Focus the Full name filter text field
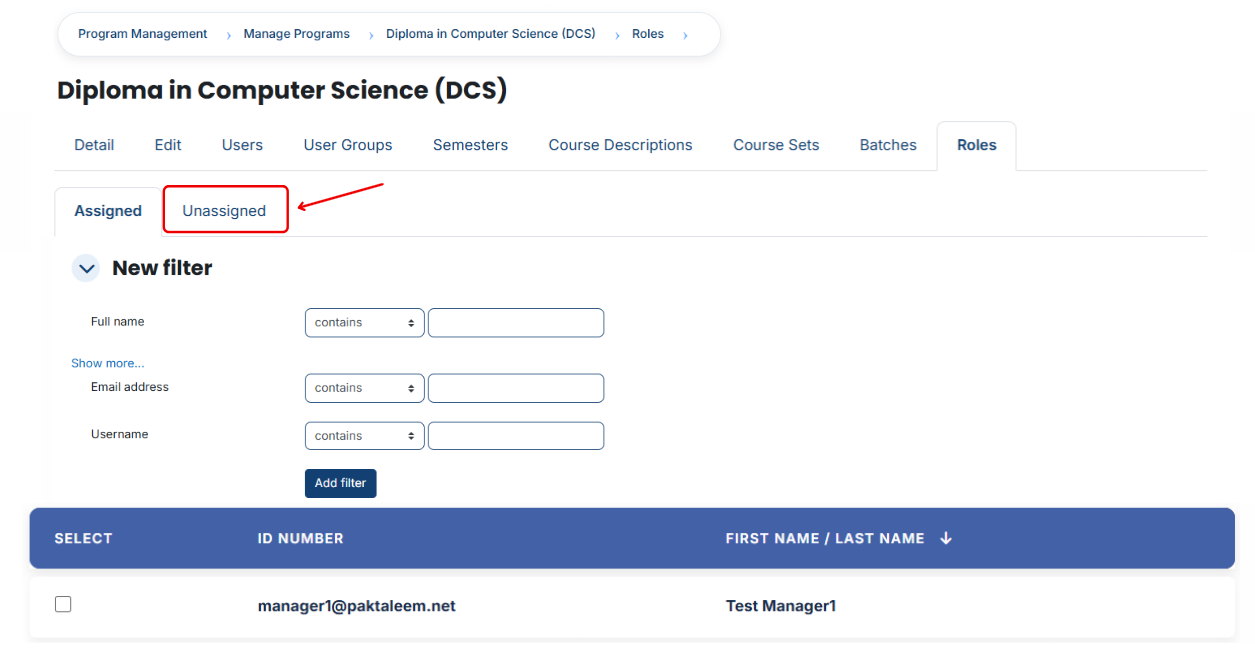The width and height of the screenshot is (1255, 652). [x=516, y=323]
